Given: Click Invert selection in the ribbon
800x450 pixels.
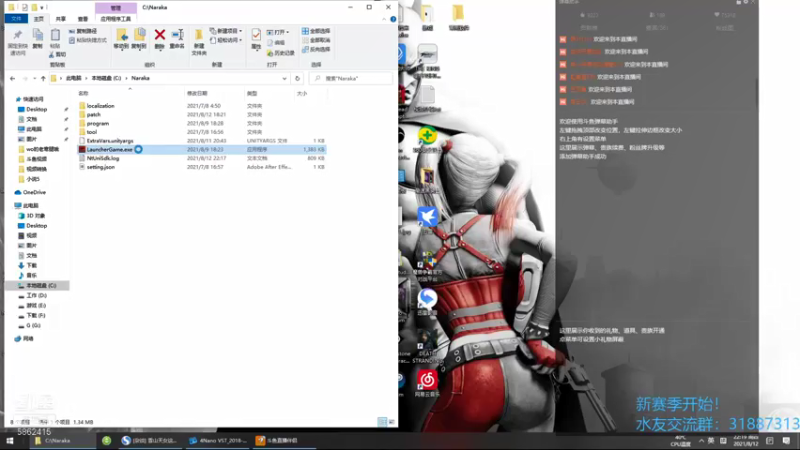Looking at the screenshot, I should [316, 49].
